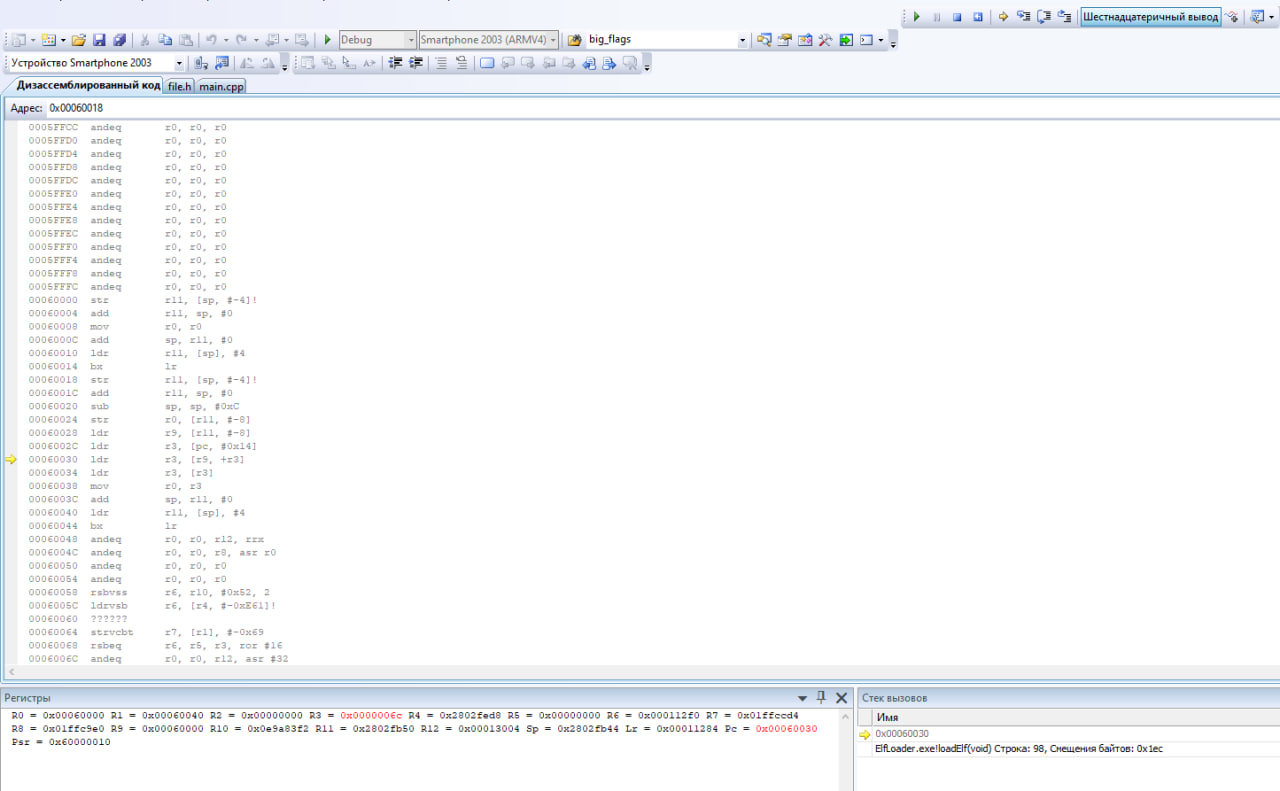Switch to the main.cpp tab
This screenshot has height=791, width=1280.
[x=220, y=86]
